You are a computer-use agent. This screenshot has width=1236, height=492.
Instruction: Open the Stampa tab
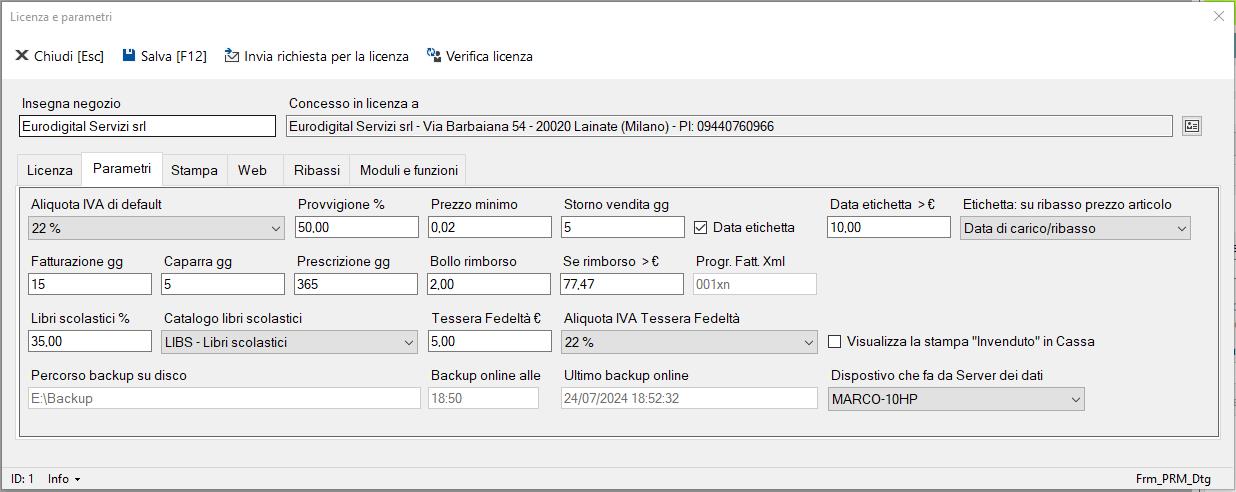click(194, 170)
